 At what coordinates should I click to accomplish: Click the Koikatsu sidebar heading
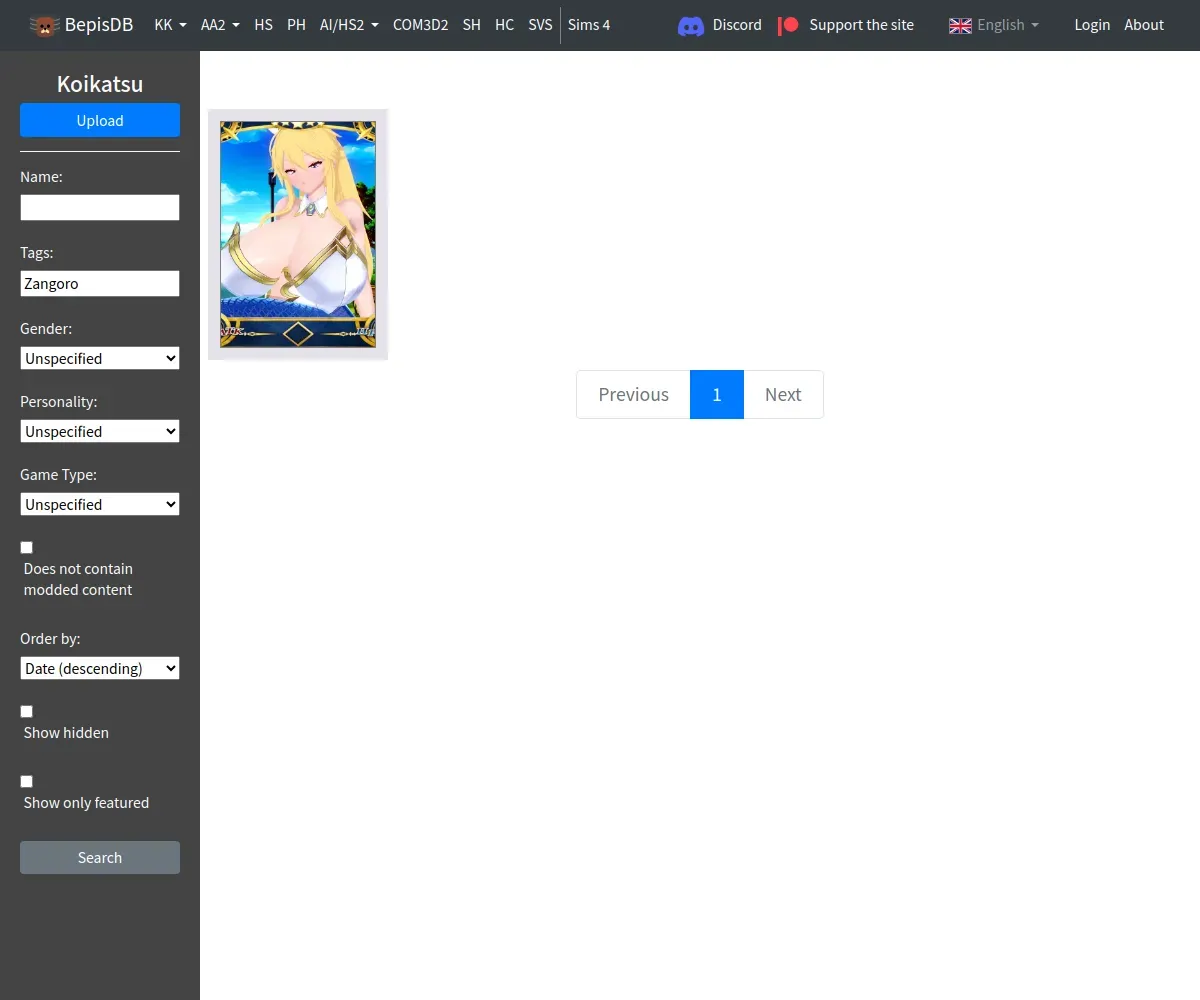tap(100, 84)
